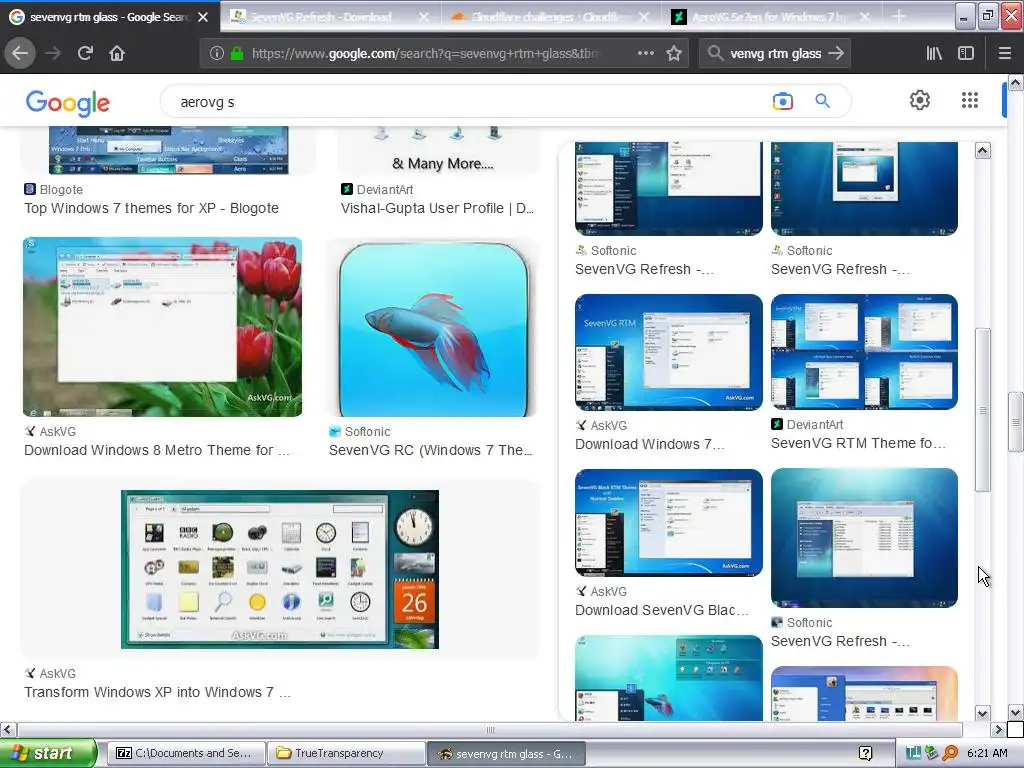Viewport: 1024px width, 768px height.
Task: Click the search bar magnifier icon in toolbar
Action: click(x=715, y=54)
